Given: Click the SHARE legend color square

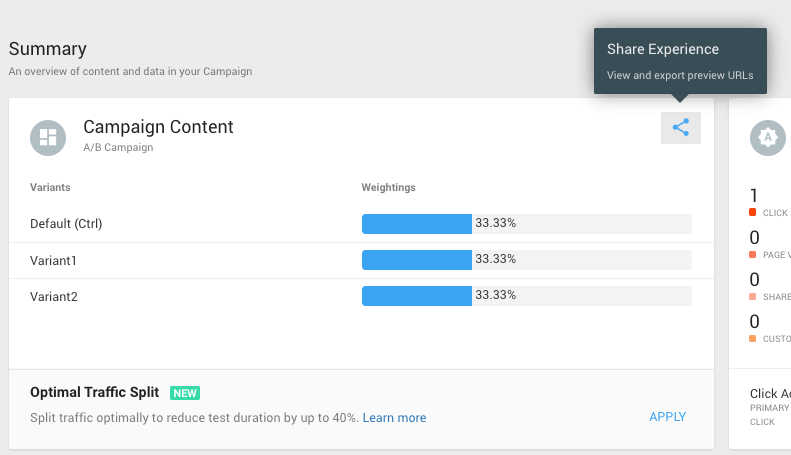Looking at the screenshot, I should coord(753,297).
